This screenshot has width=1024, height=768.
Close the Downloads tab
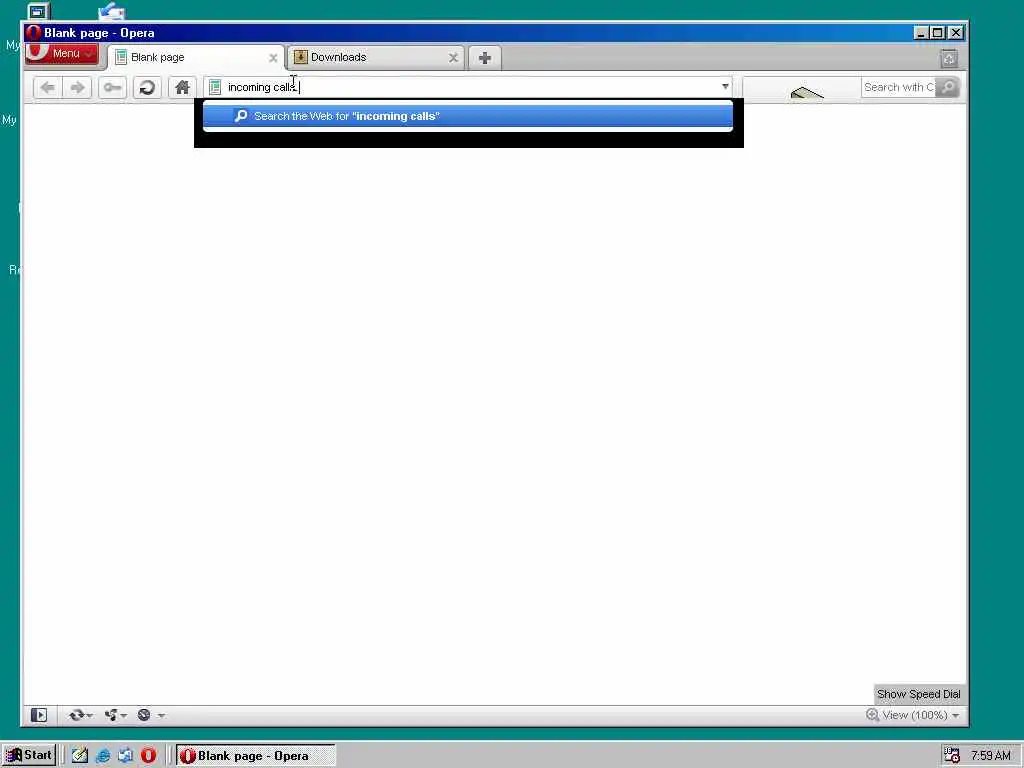click(453, 58)
